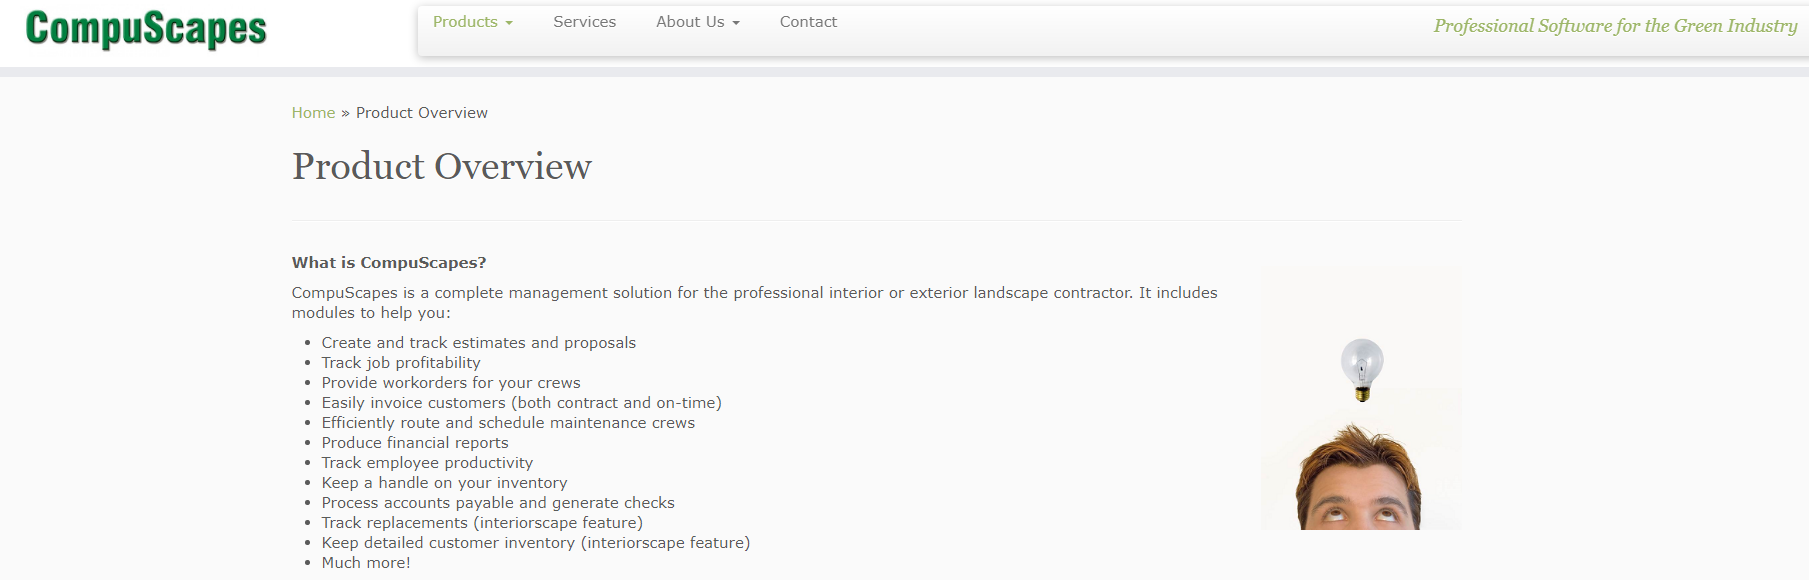Follow the Home breadcrumb link

pos(313,113)
